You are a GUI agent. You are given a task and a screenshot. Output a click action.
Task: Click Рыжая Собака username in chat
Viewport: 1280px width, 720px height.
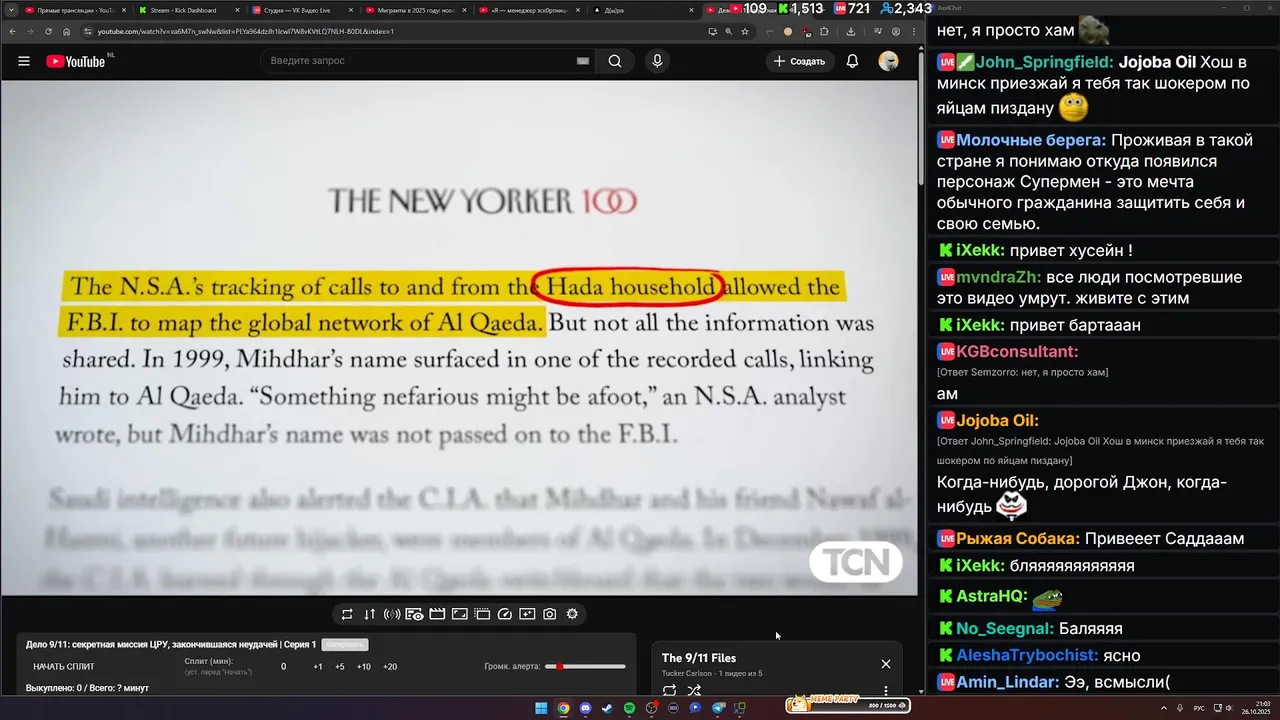[1018, 538]
